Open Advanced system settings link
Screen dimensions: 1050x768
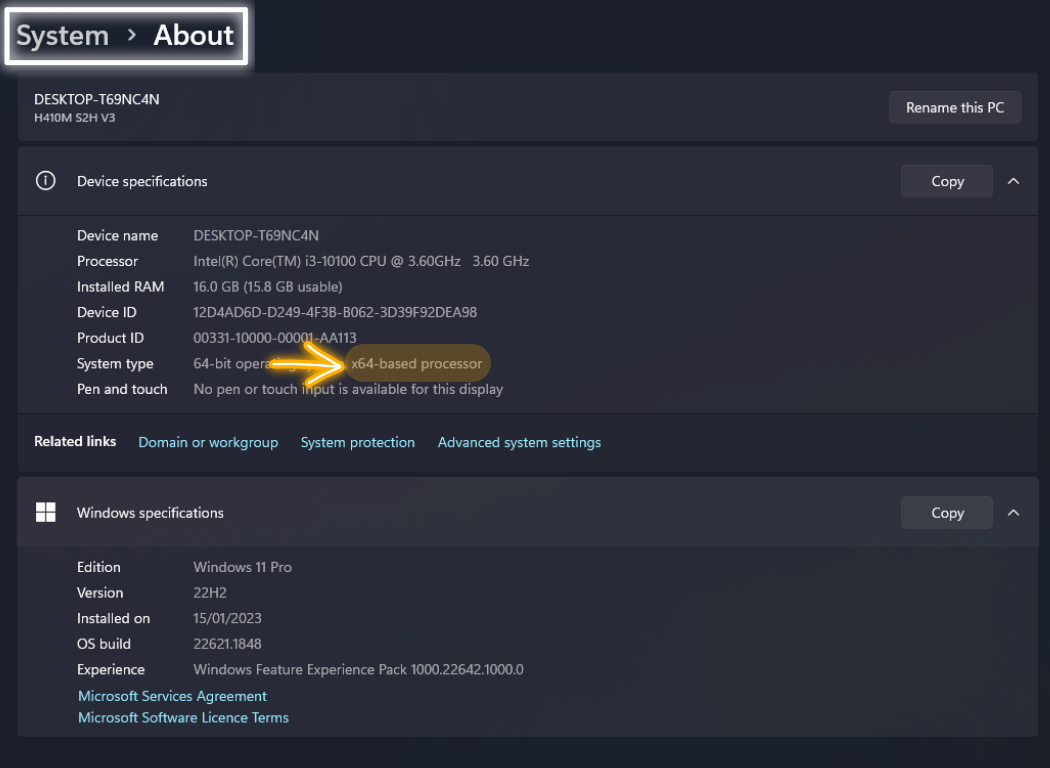pyautogui.click(x=519, y=442)
